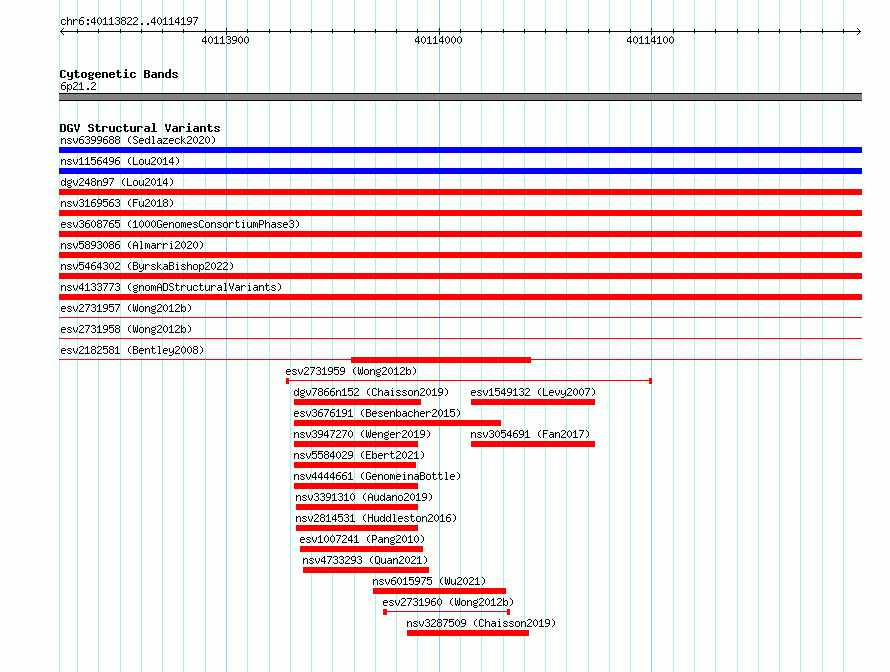Click the red bar under esv3676191
Image resolution: width=890 pixels, height=672 pixels.
click(397, 423)
